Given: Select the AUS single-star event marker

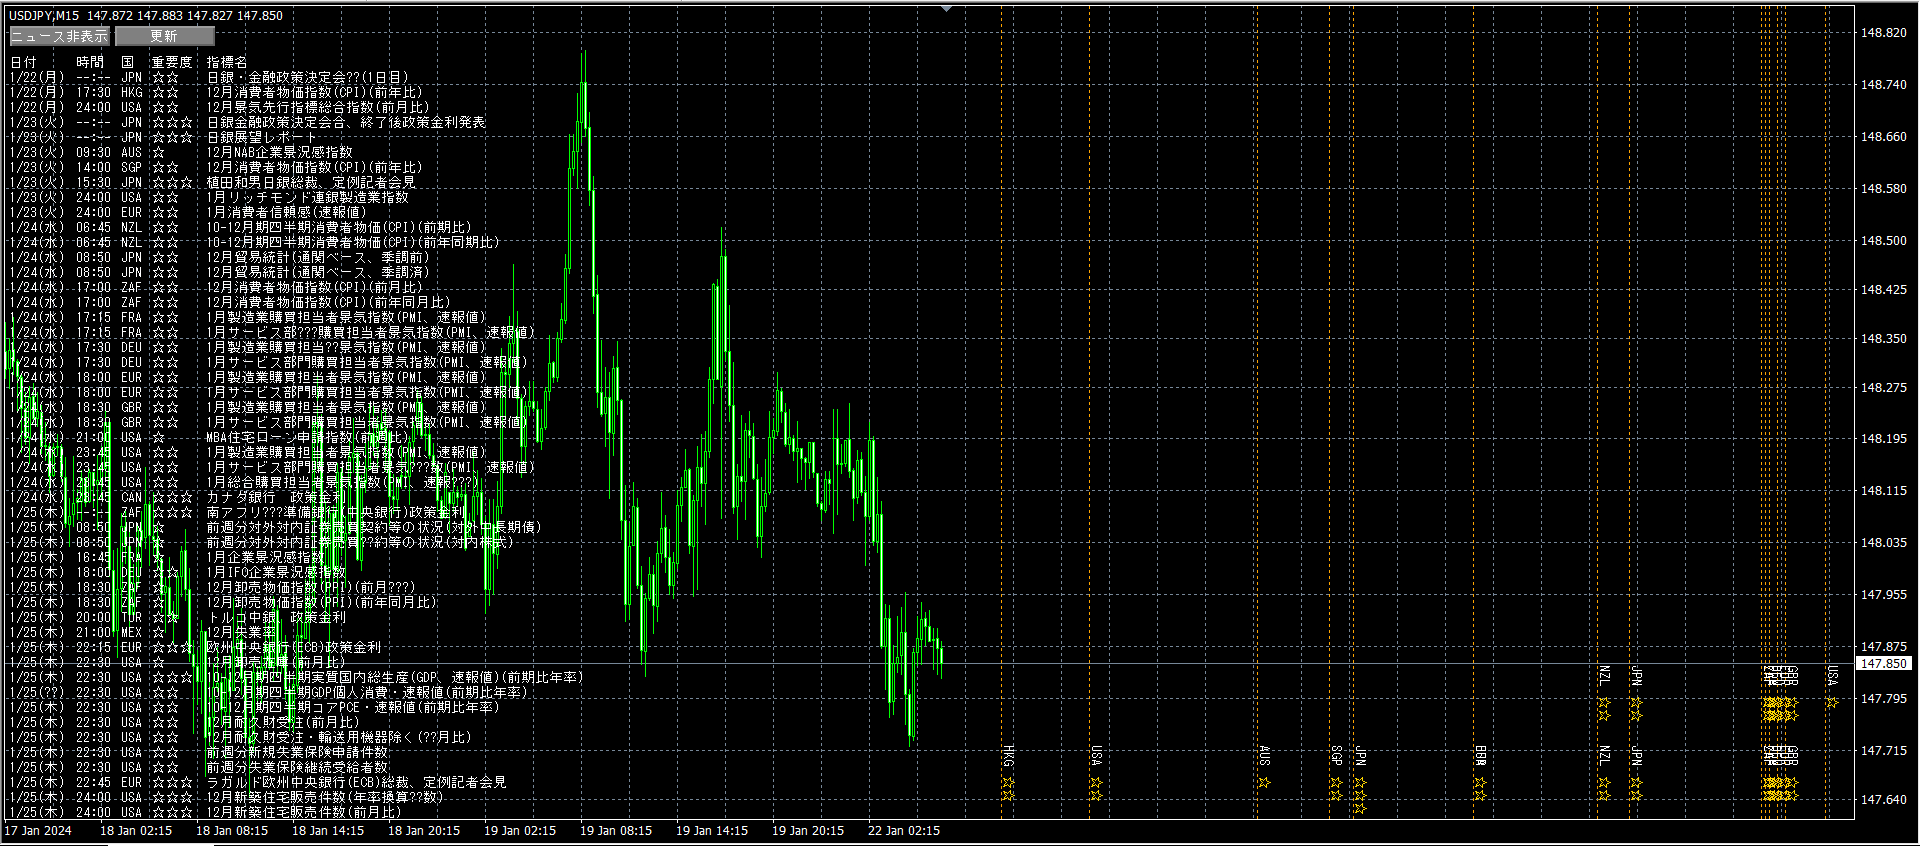Looking at the screenshot, I should click(x=1264, y=782).
